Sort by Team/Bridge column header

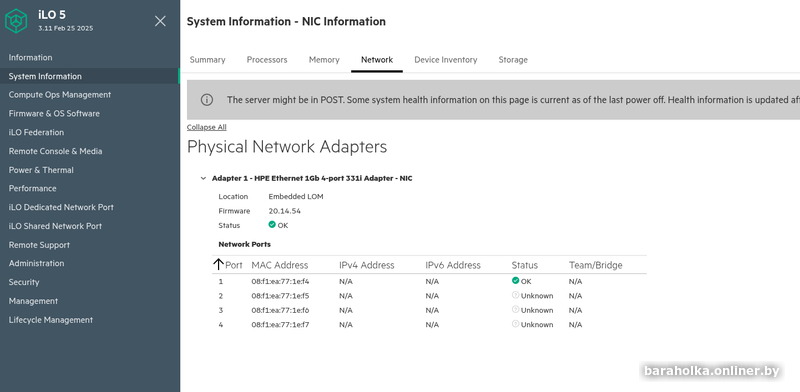596,265
